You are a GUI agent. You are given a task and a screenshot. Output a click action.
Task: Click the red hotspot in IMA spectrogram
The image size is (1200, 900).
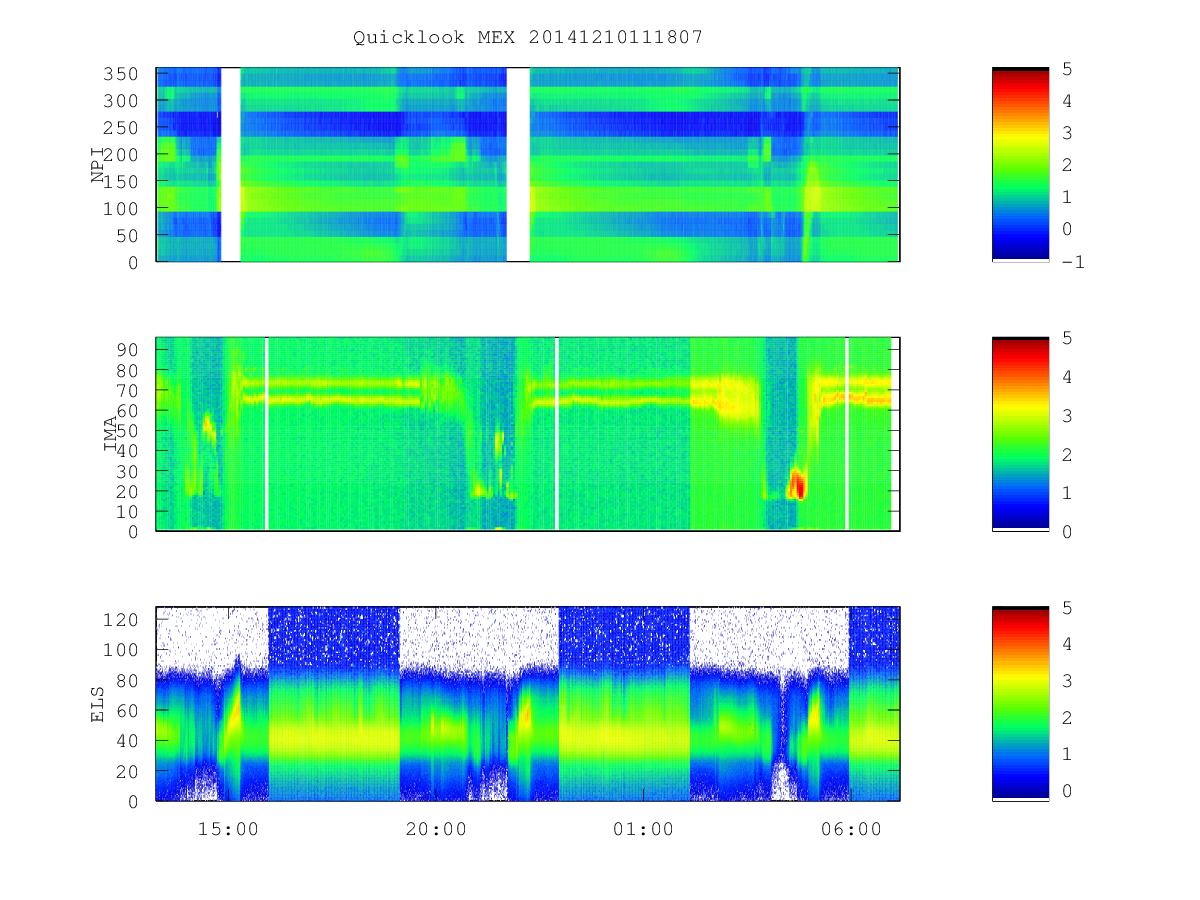tap(797, 485)
